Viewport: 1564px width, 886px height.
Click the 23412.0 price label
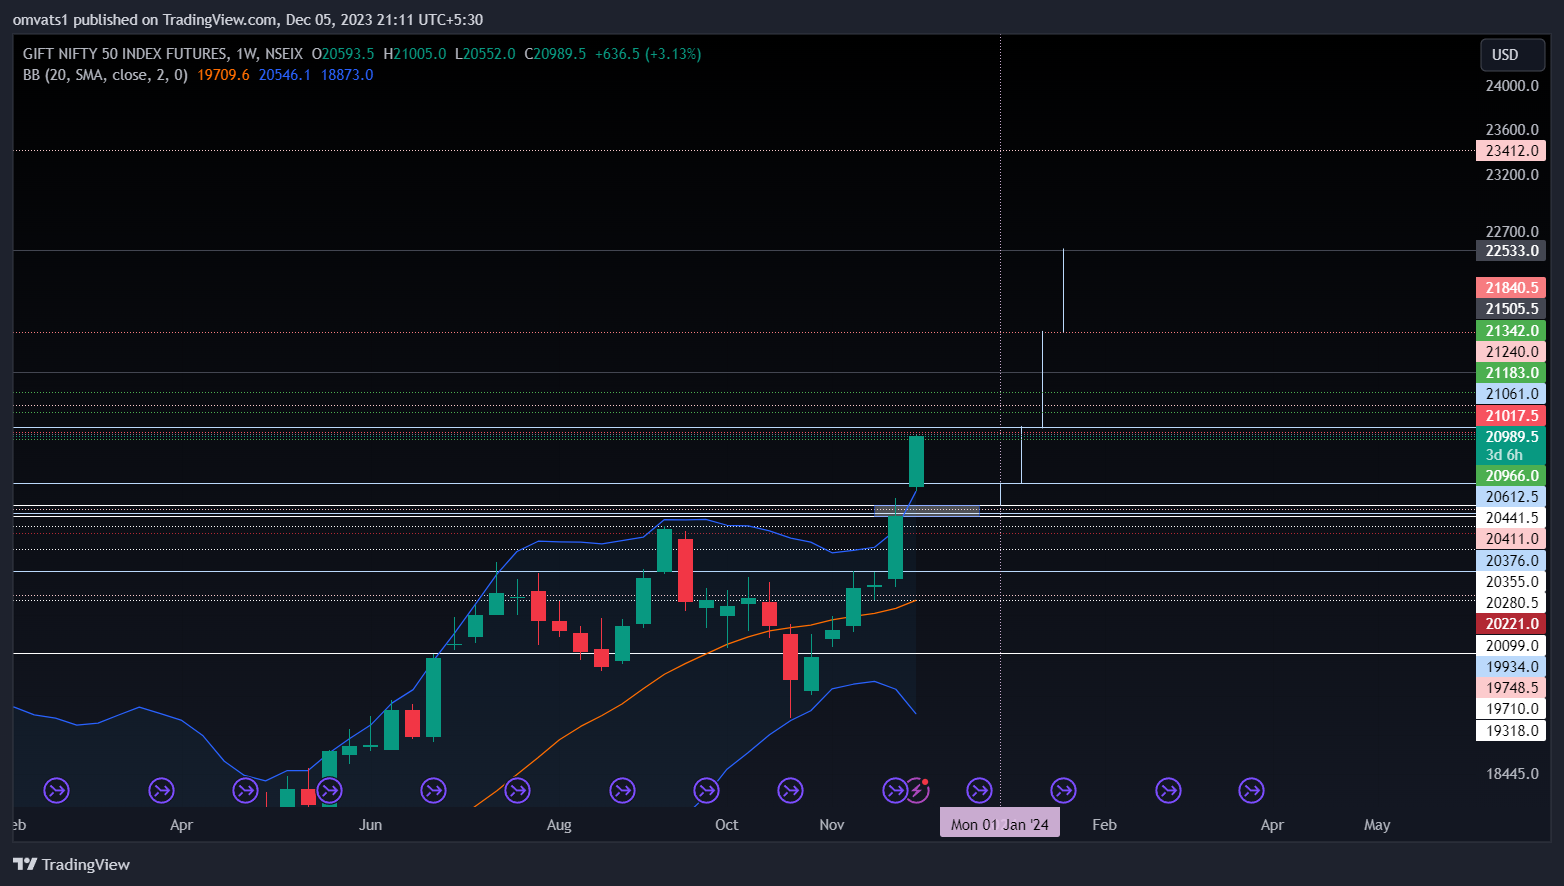pos(1511,151)
